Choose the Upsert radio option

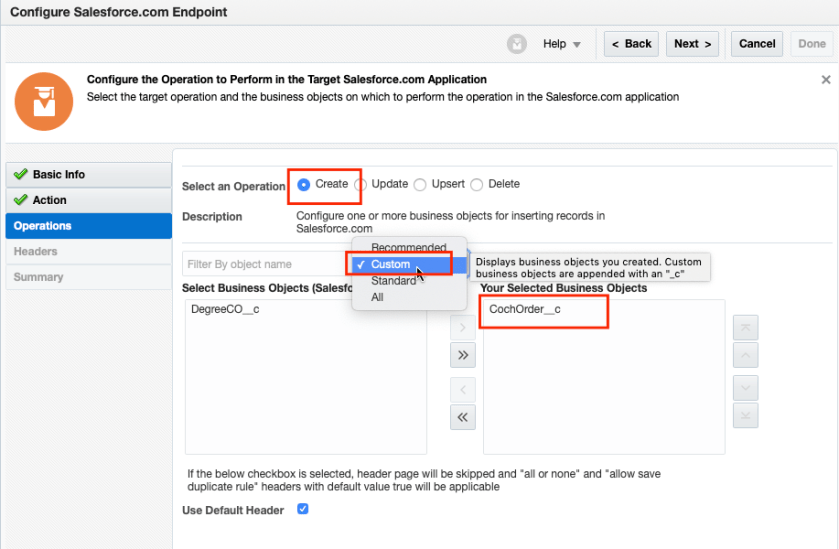point(420,185)
